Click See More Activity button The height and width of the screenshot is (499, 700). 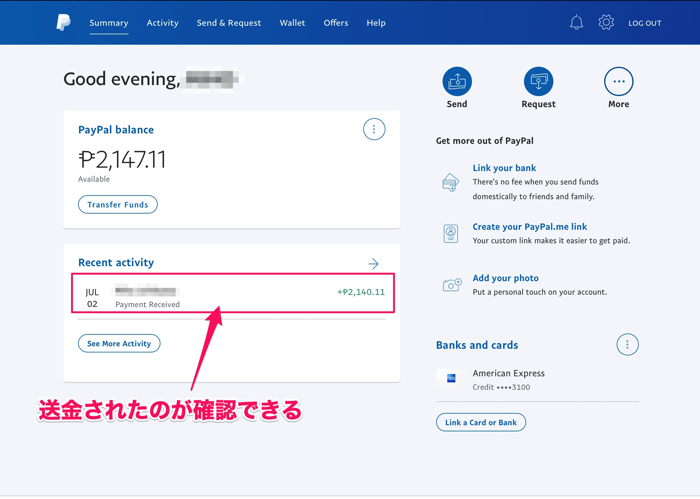coord(119,343)
